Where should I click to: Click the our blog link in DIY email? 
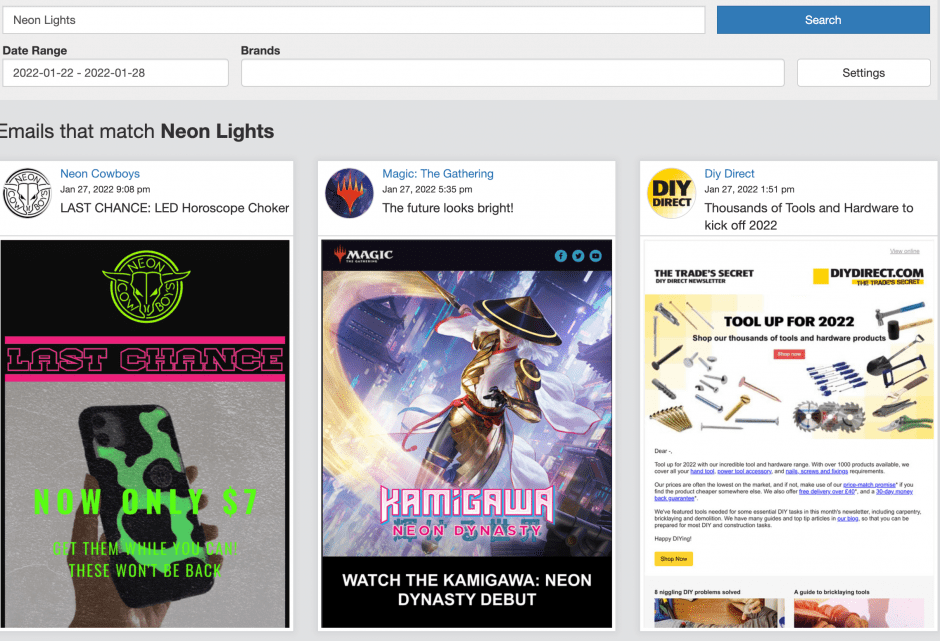[x=848, y=519]
